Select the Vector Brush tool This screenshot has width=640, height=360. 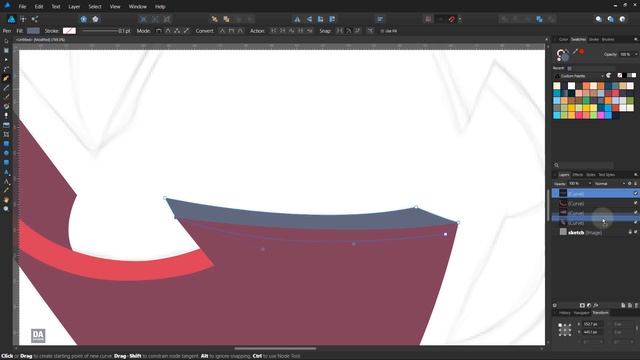tap(6, 97)
